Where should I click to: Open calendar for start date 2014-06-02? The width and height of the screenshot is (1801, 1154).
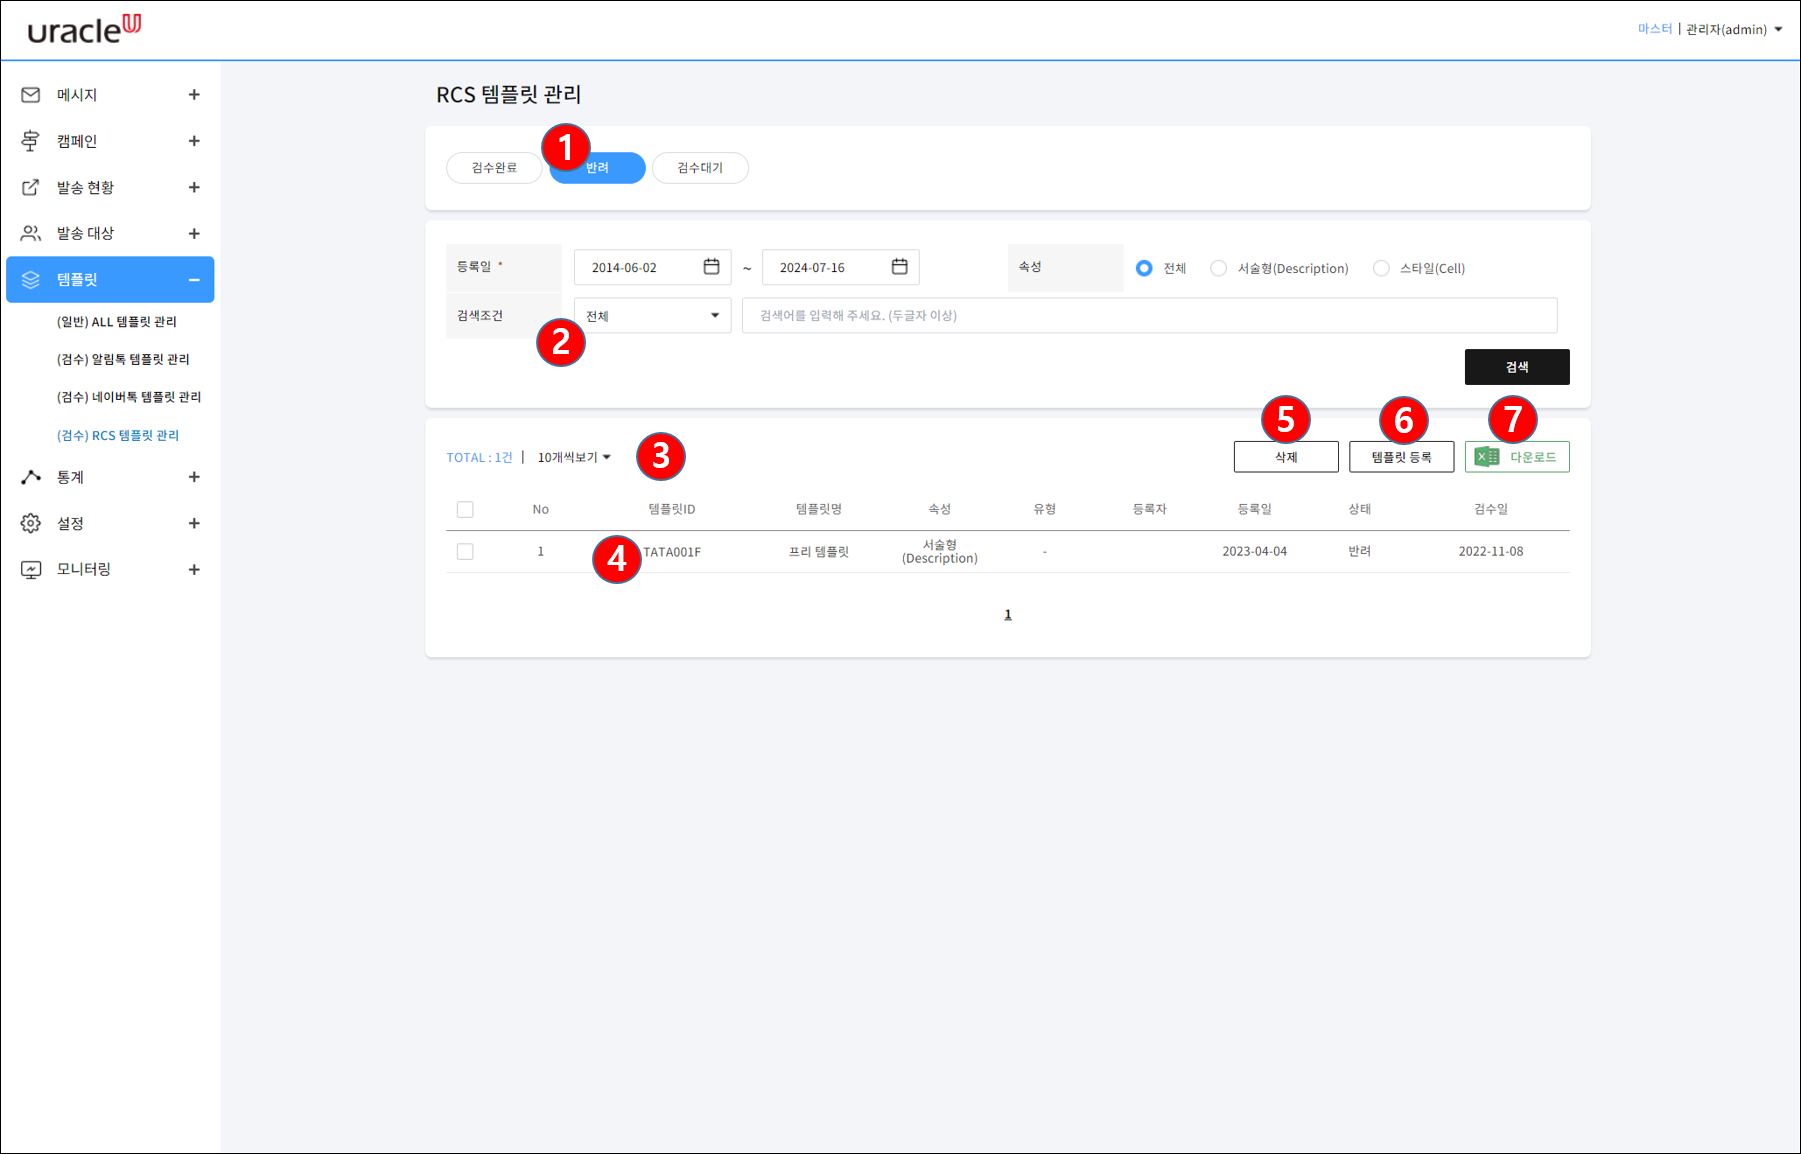coord(711,267)
